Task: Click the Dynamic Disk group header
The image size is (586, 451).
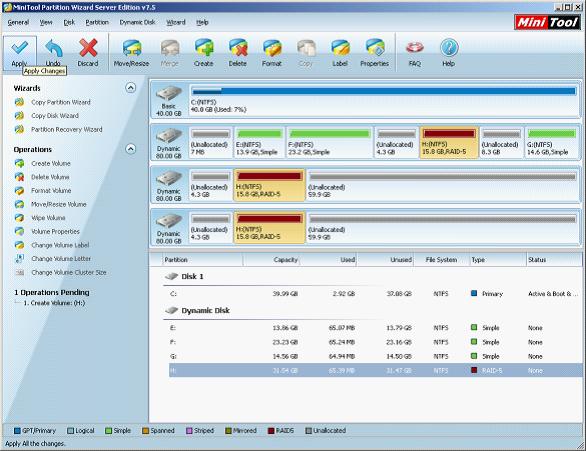Action: pyautogui.click(x=197, y=311)
